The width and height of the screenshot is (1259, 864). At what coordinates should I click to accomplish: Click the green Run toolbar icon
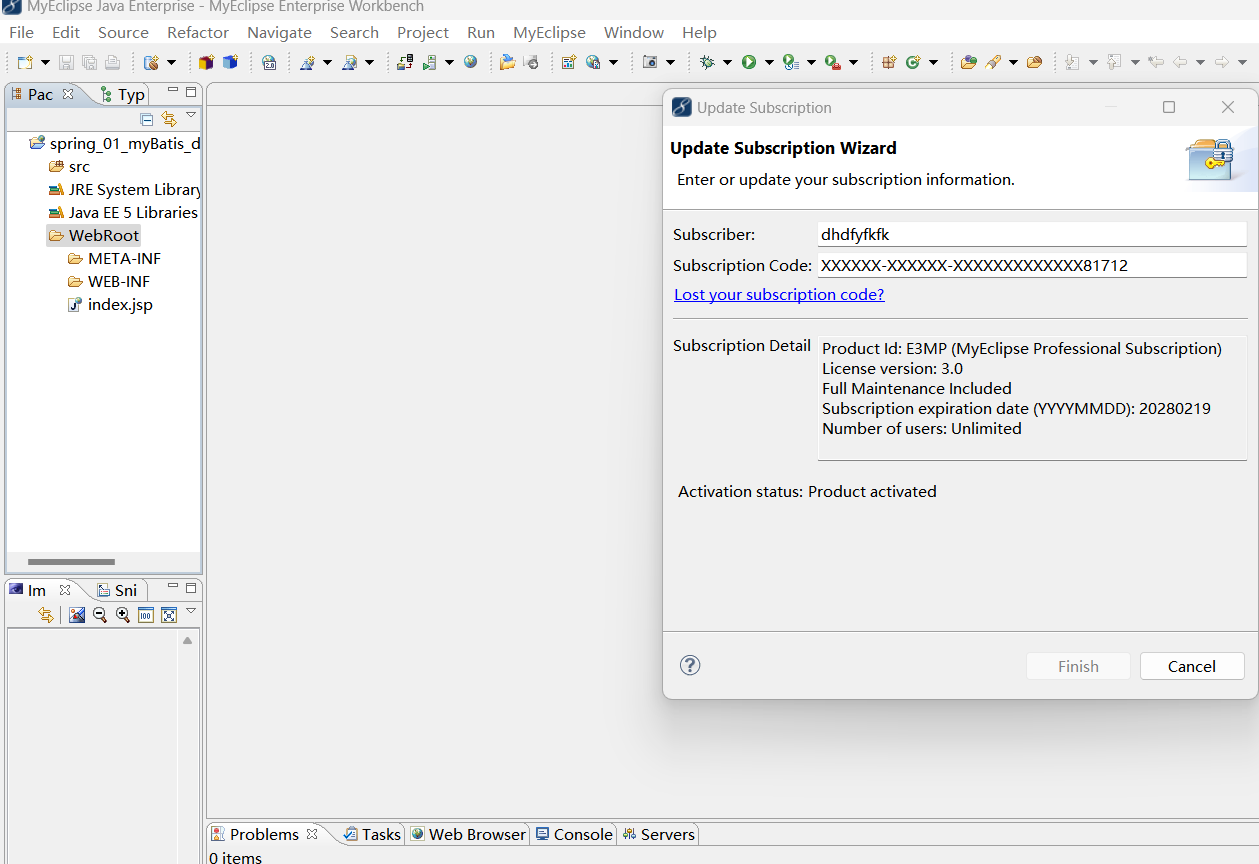pos(749,62)
